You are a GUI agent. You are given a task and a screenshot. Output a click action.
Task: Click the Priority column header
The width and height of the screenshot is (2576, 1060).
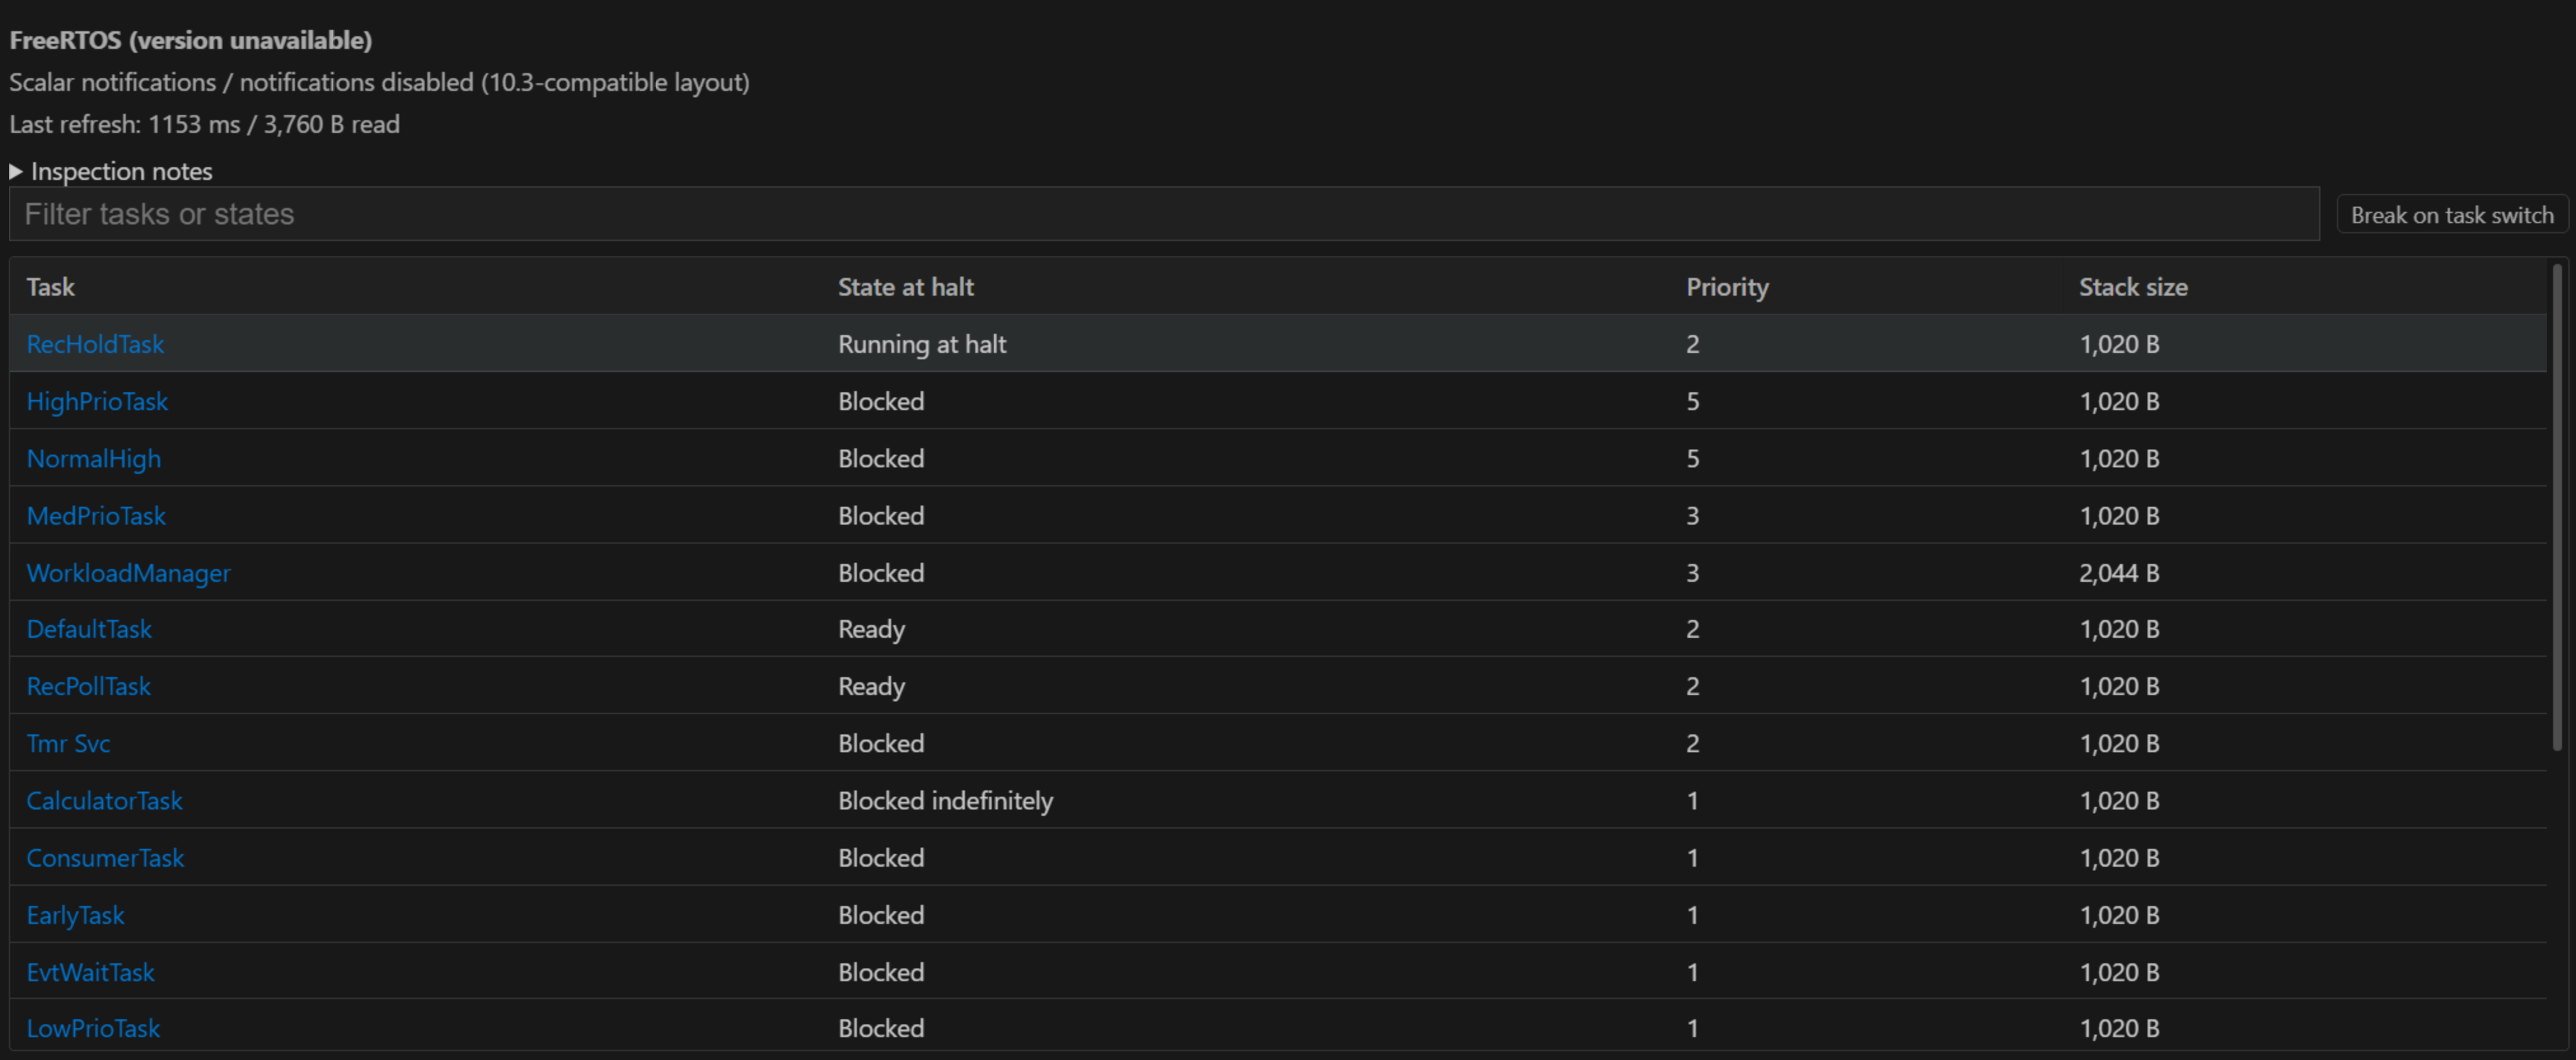click(1727, 287)
